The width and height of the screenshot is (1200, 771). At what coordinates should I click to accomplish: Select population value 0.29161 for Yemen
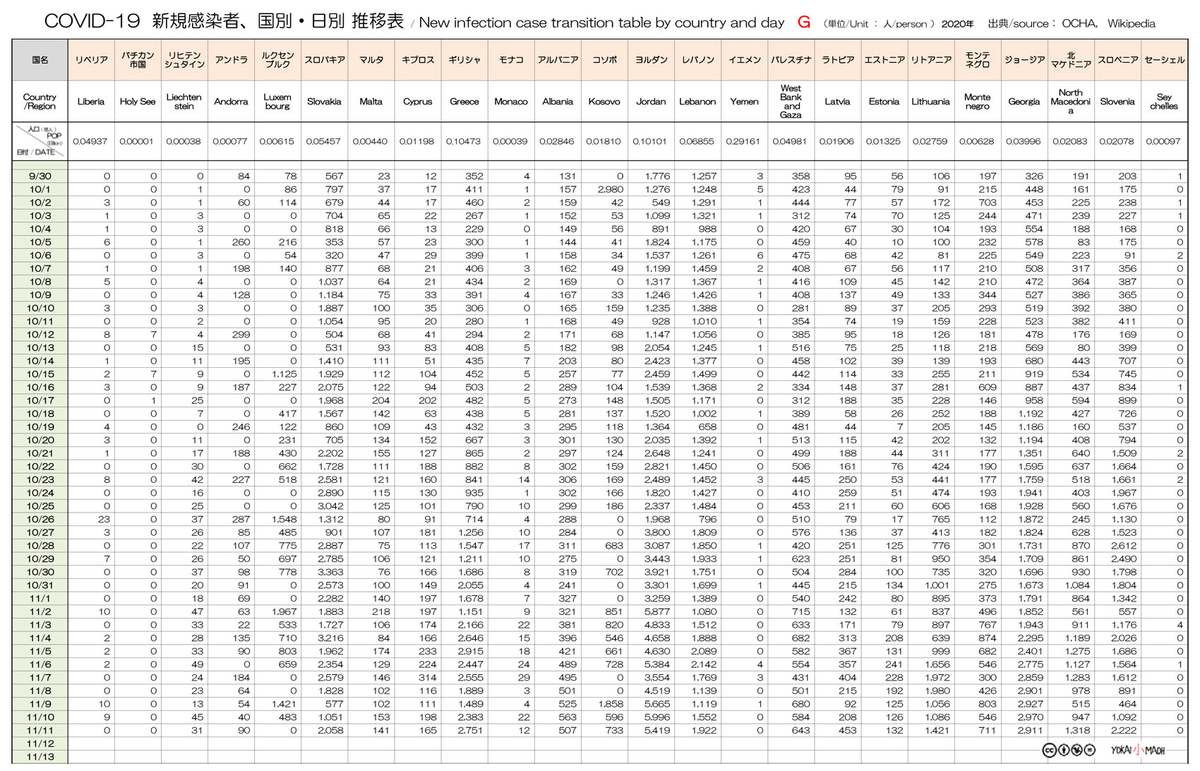(x=744, y=141)
